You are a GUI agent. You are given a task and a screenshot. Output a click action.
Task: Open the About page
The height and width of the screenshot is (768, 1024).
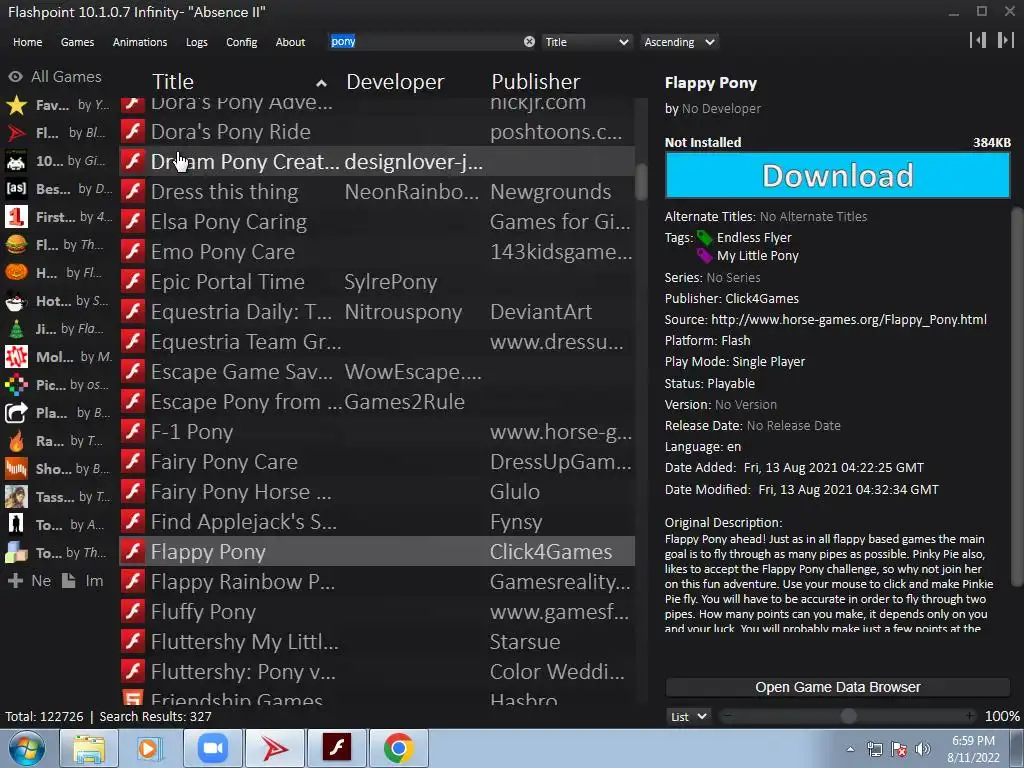point(290,42)
